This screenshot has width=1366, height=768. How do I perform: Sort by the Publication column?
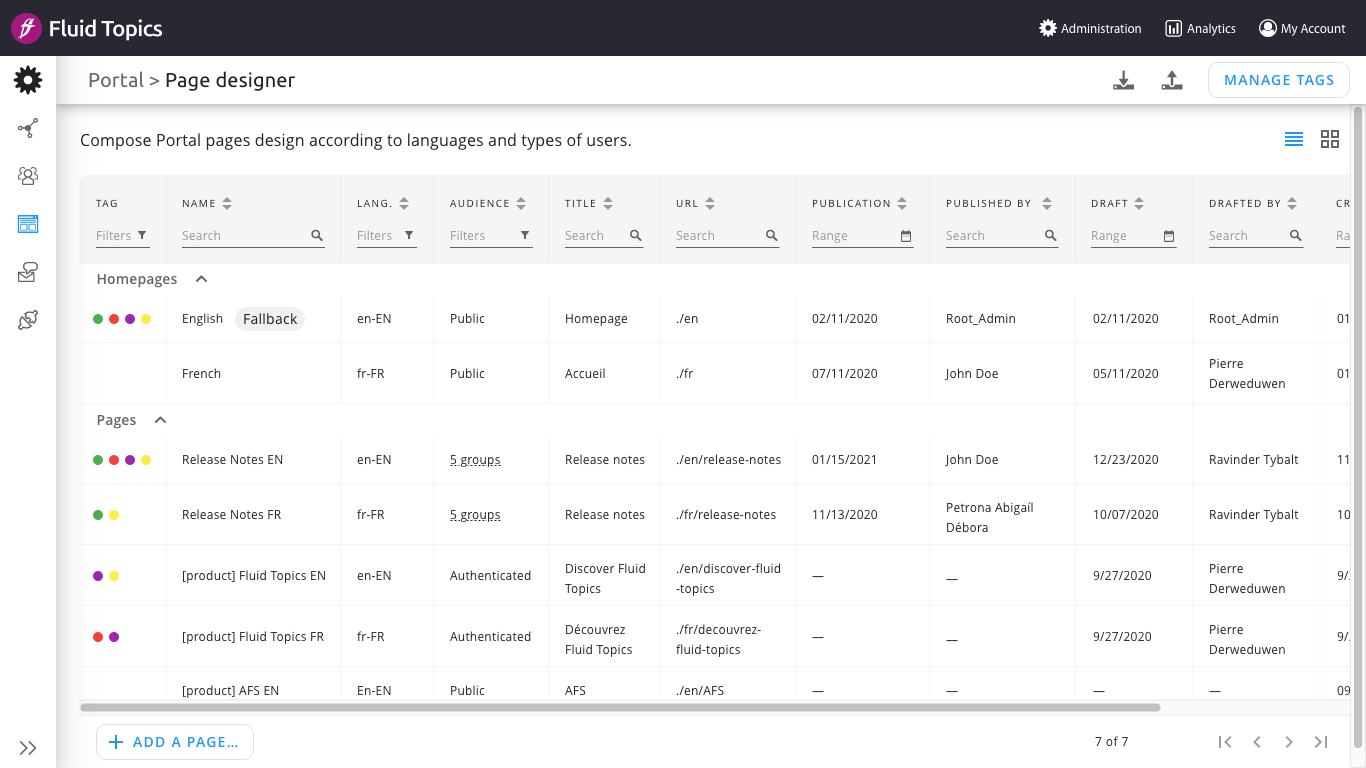pos(902,203)
